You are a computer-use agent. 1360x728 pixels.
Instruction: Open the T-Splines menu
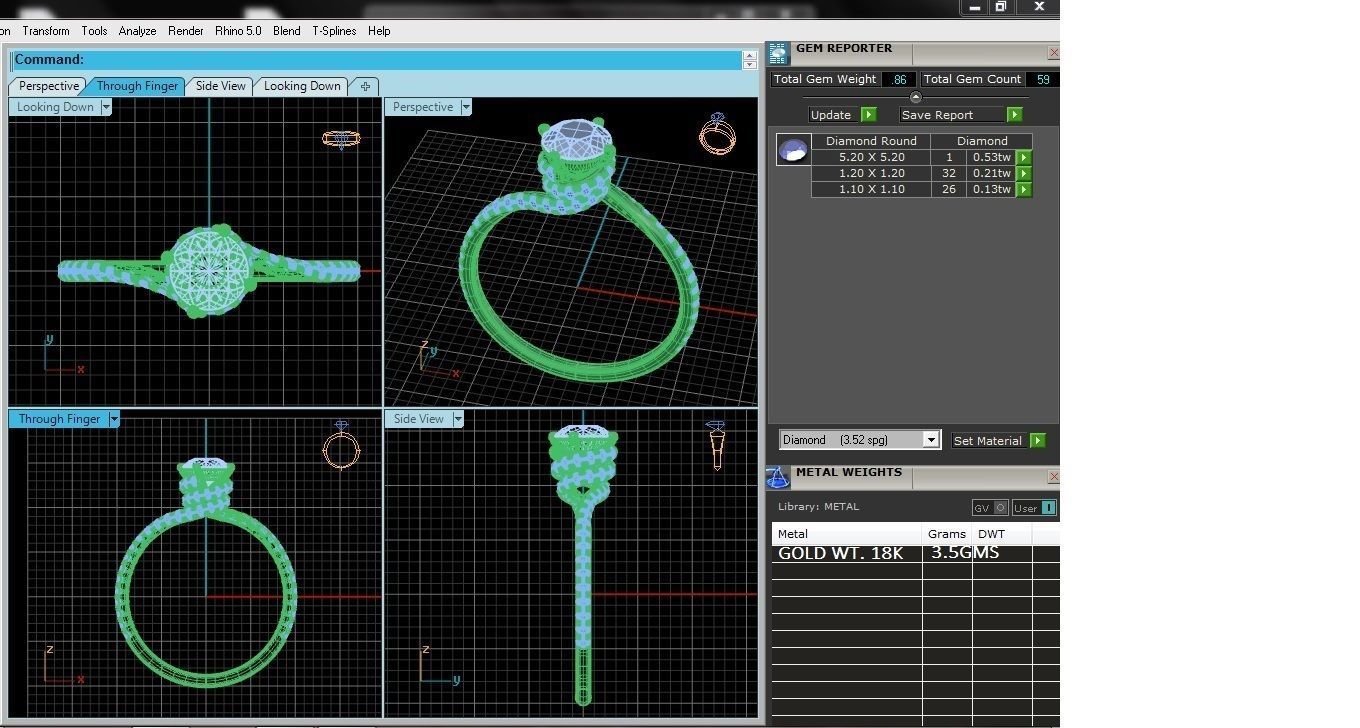(x=334, y=31)
